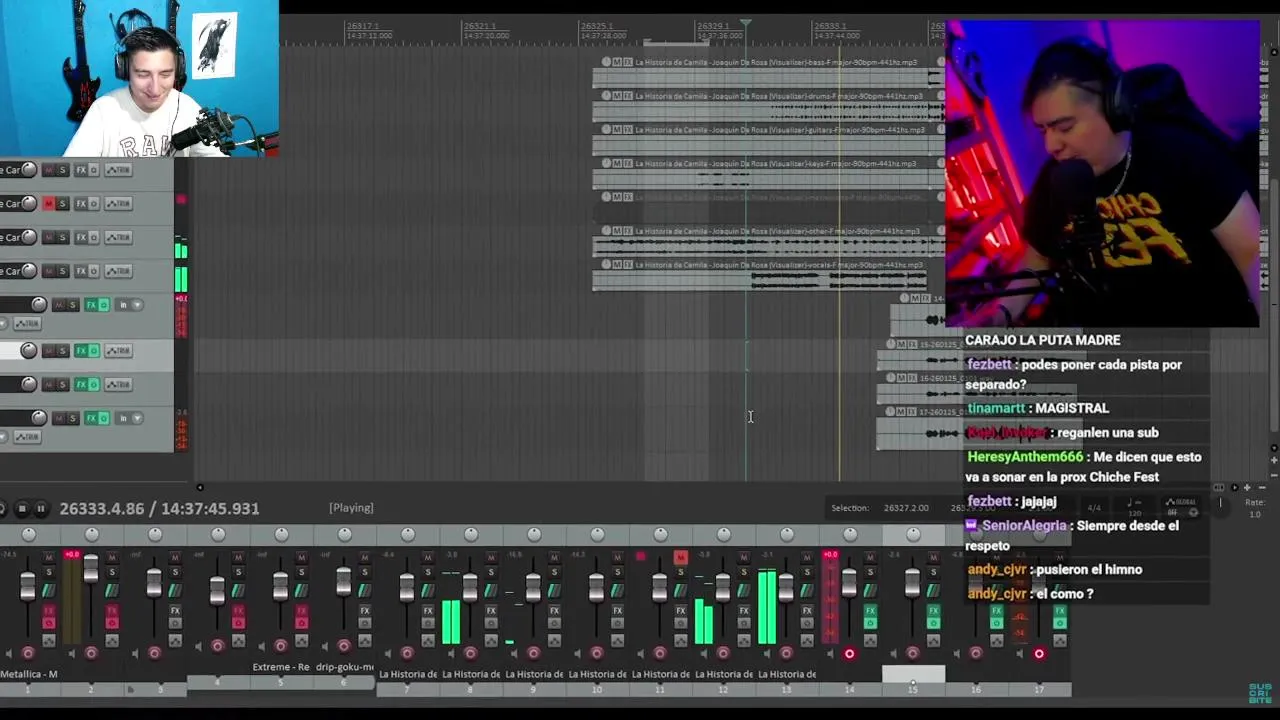
Task: Open the green FX button on mixer channel 16
Action: pos(996,610)
